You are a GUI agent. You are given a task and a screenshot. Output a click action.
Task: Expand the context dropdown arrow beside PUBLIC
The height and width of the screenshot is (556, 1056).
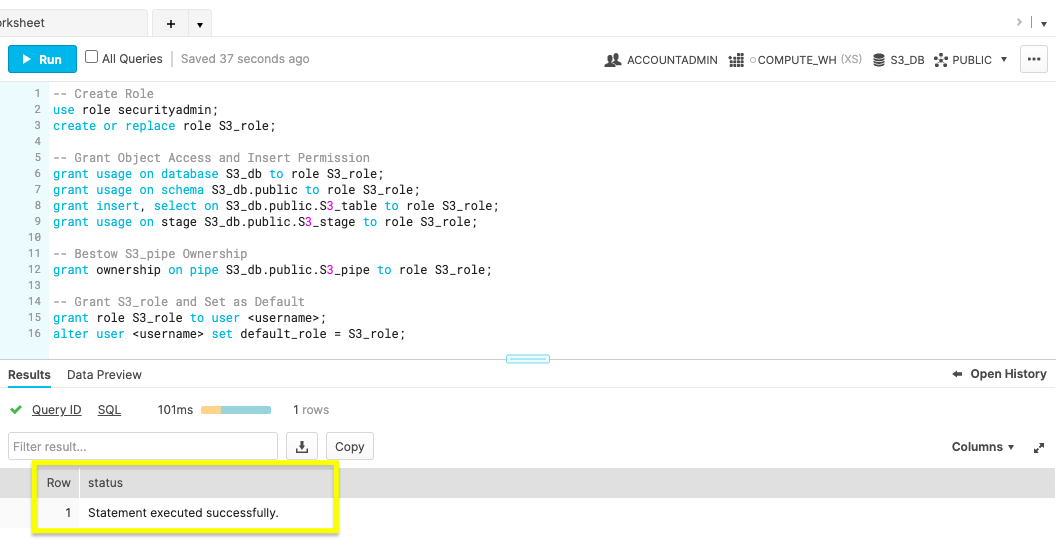(x=1003, y=60)
